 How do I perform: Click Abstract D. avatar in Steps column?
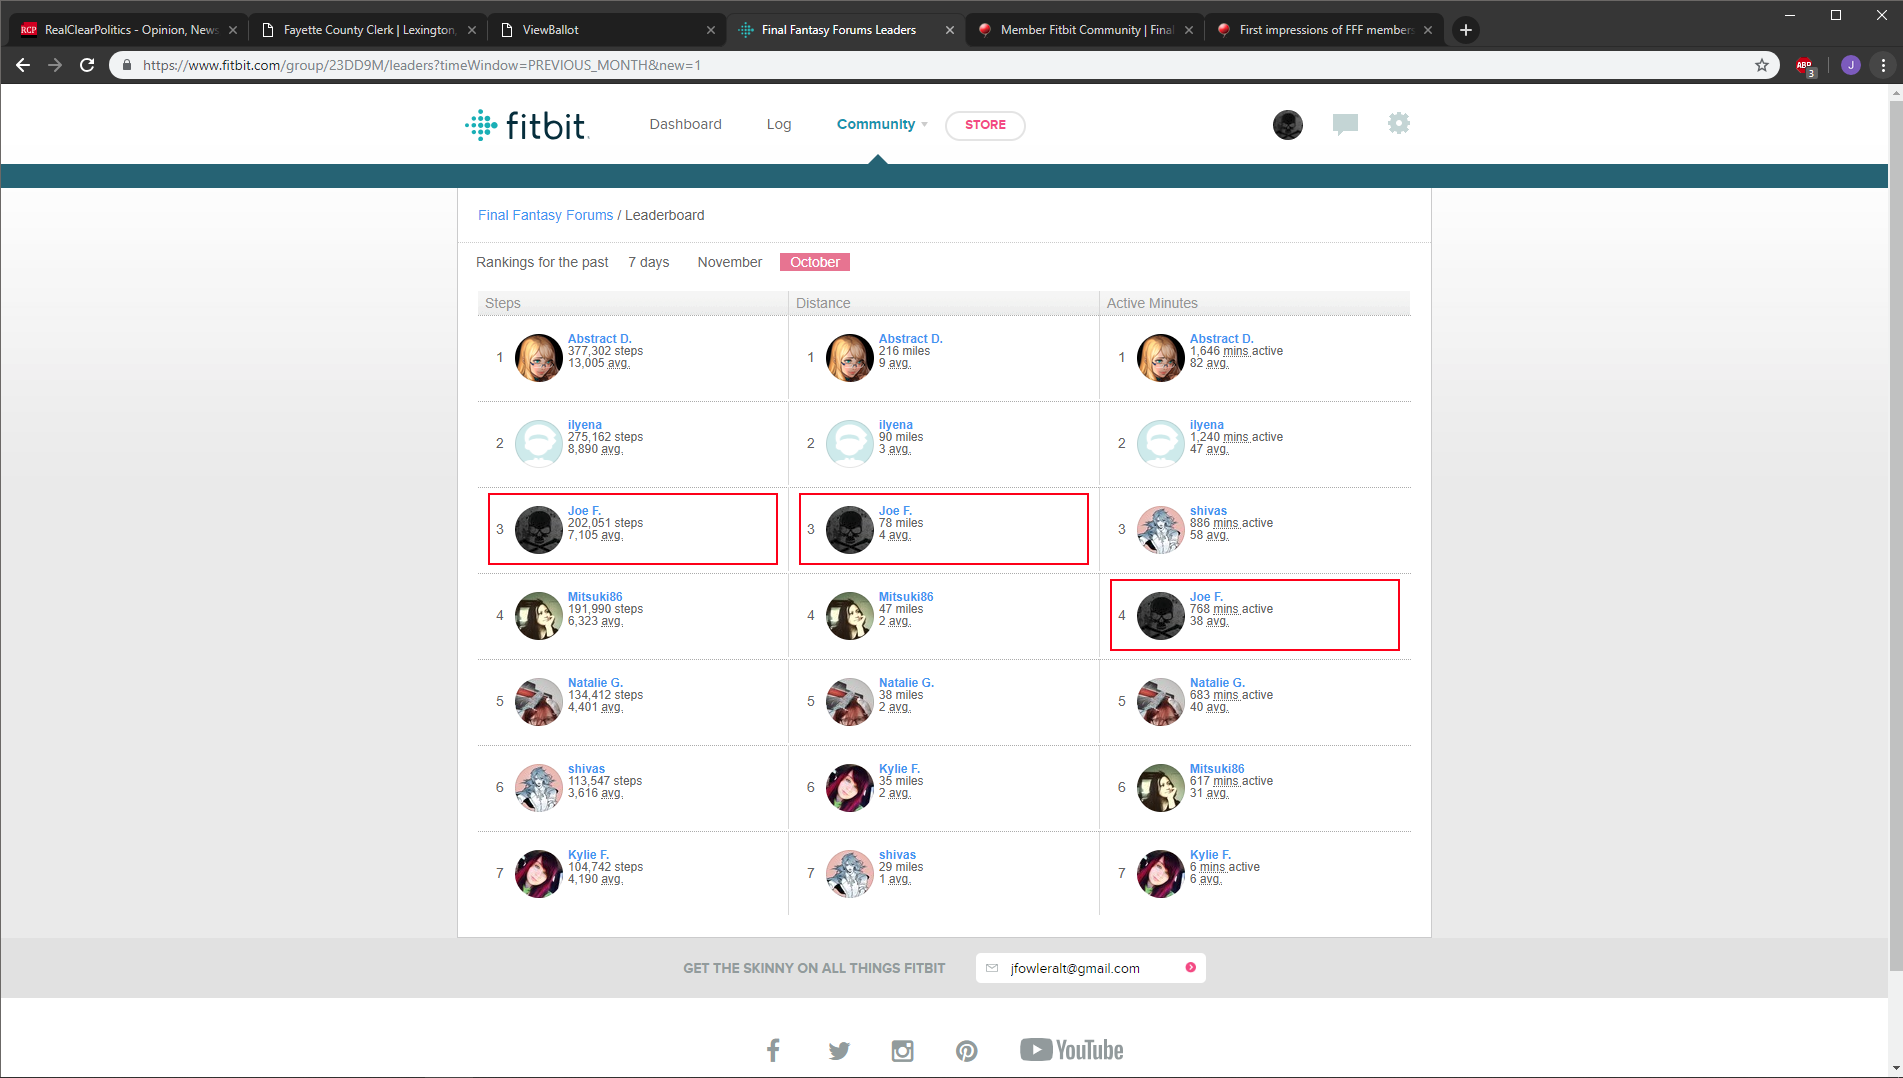[538, 358]
